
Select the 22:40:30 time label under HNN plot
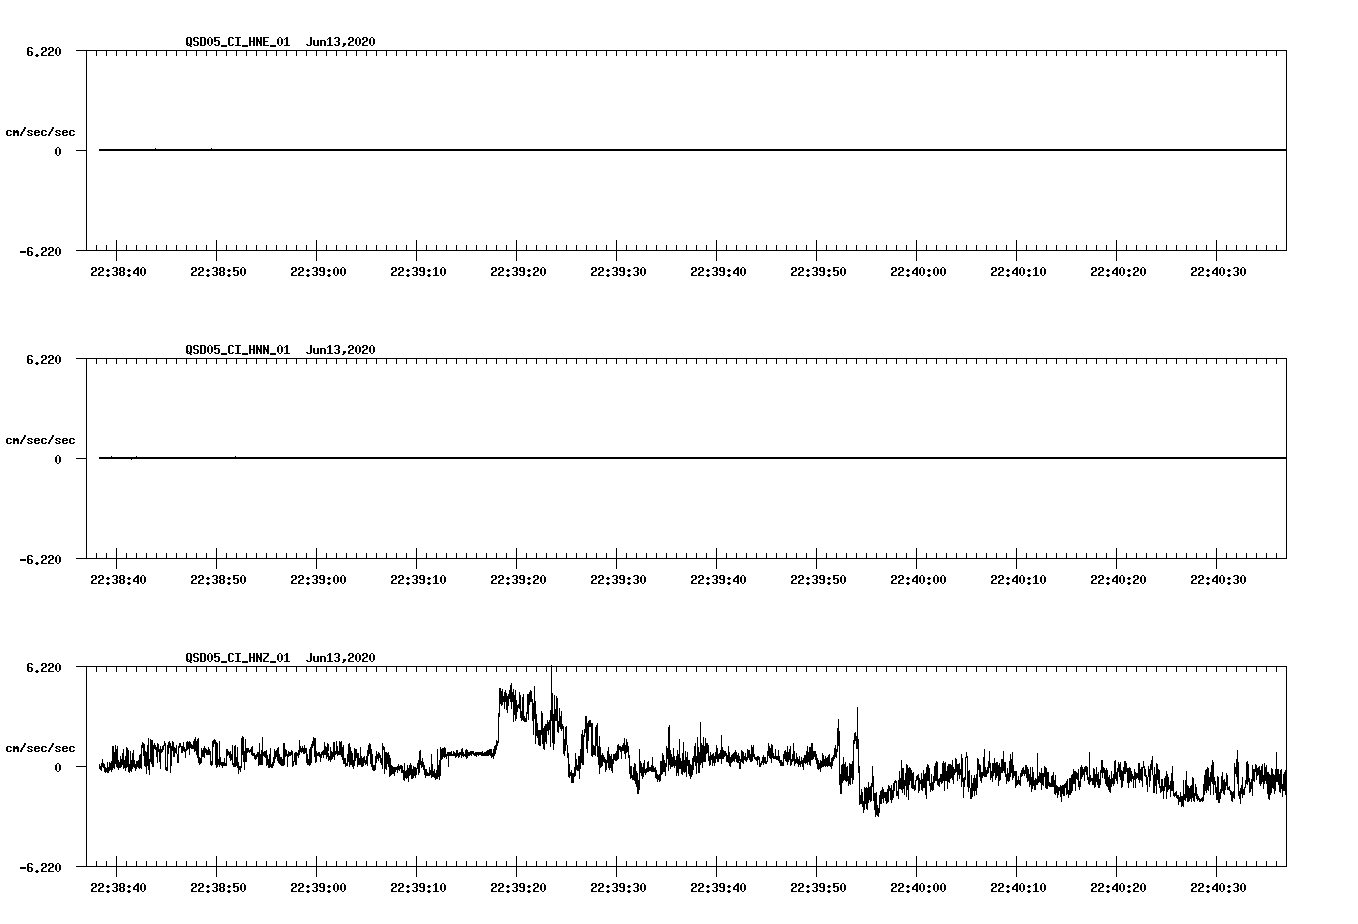click(x=1218, y=580)
